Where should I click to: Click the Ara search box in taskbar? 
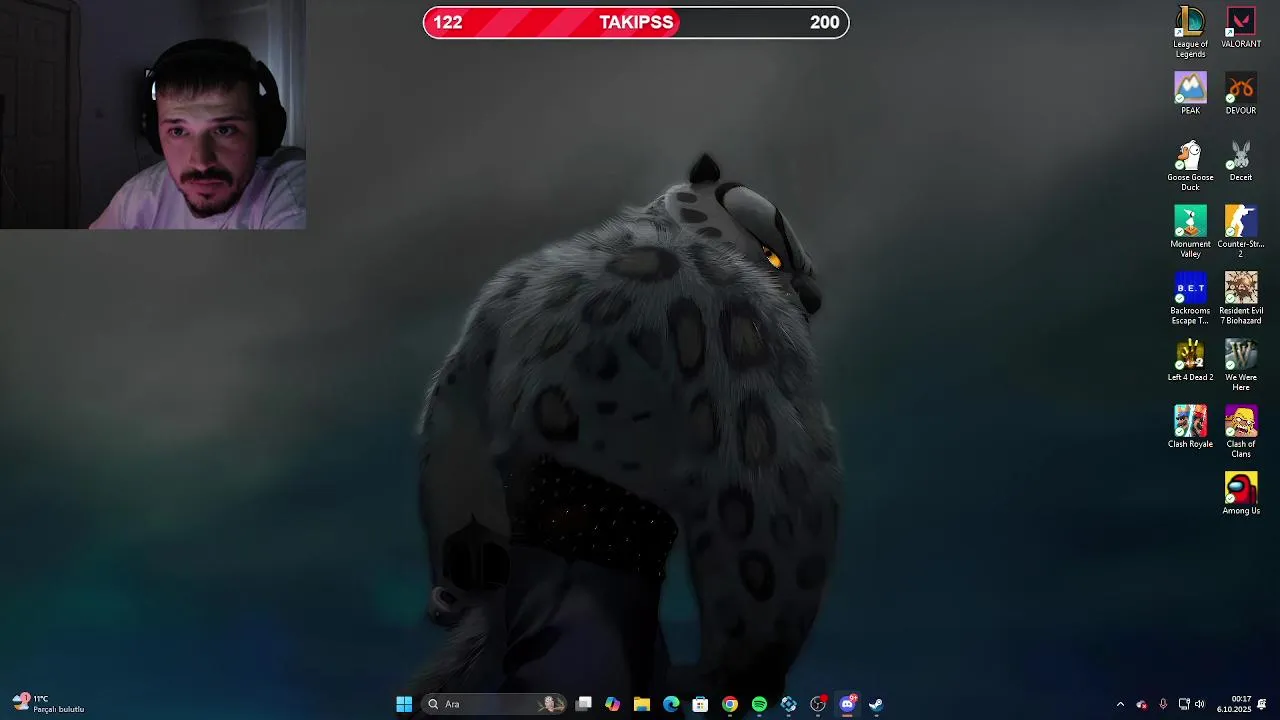pos(493,704)
